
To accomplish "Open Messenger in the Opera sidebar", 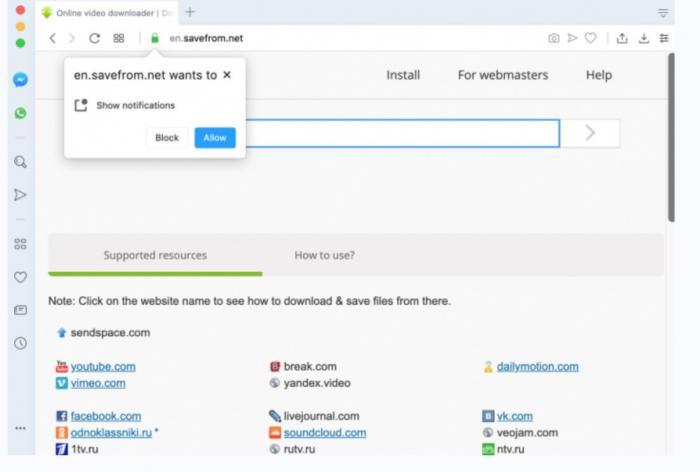I will [21, 80].
